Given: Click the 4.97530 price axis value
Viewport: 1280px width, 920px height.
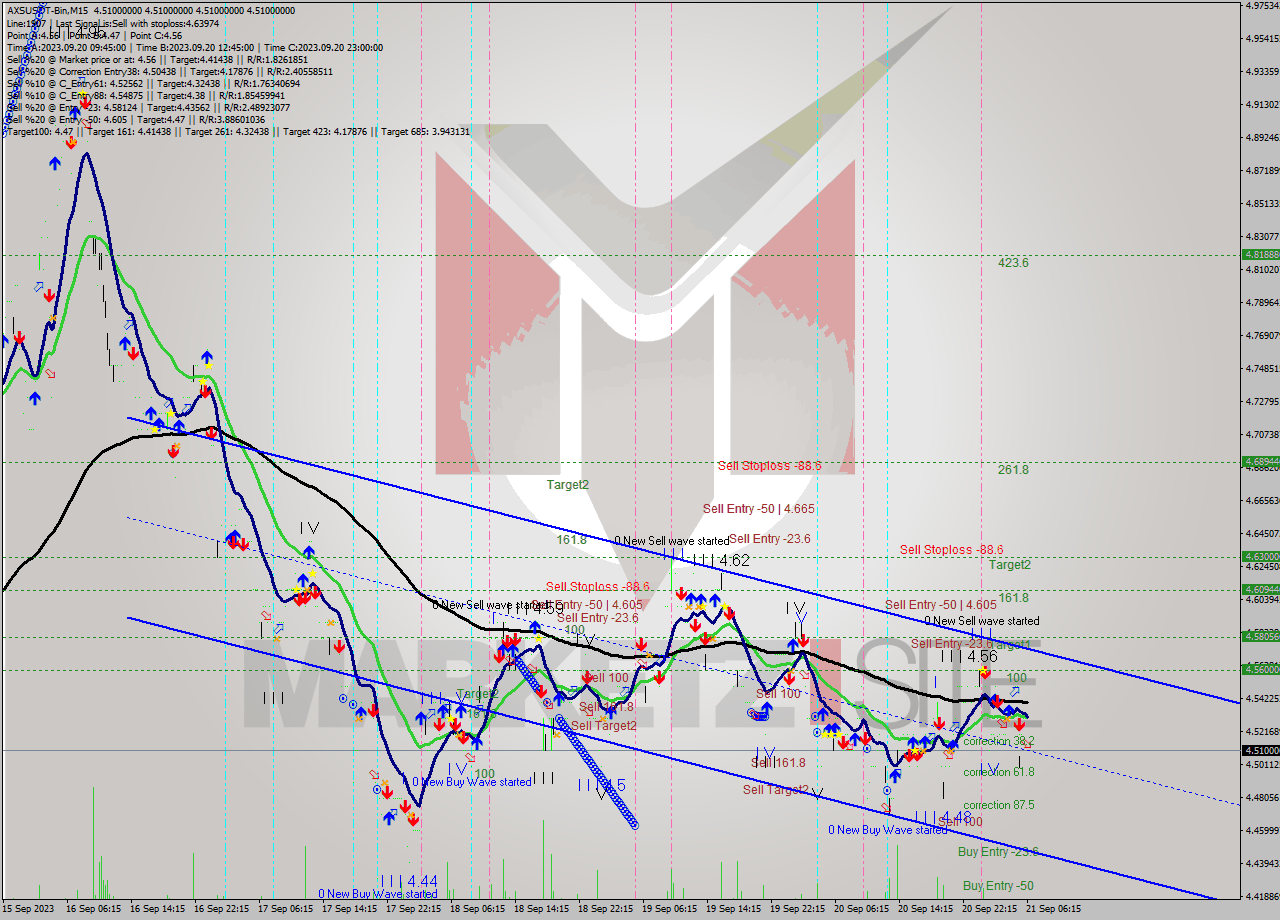Looking at the screenshot, I should [1261, 6].
